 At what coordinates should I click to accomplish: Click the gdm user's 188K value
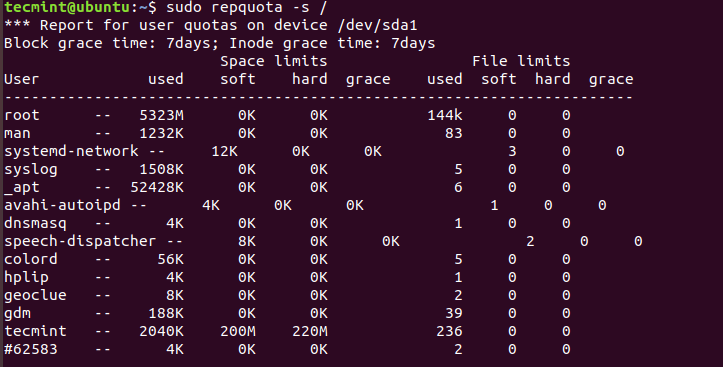[166, 313]
